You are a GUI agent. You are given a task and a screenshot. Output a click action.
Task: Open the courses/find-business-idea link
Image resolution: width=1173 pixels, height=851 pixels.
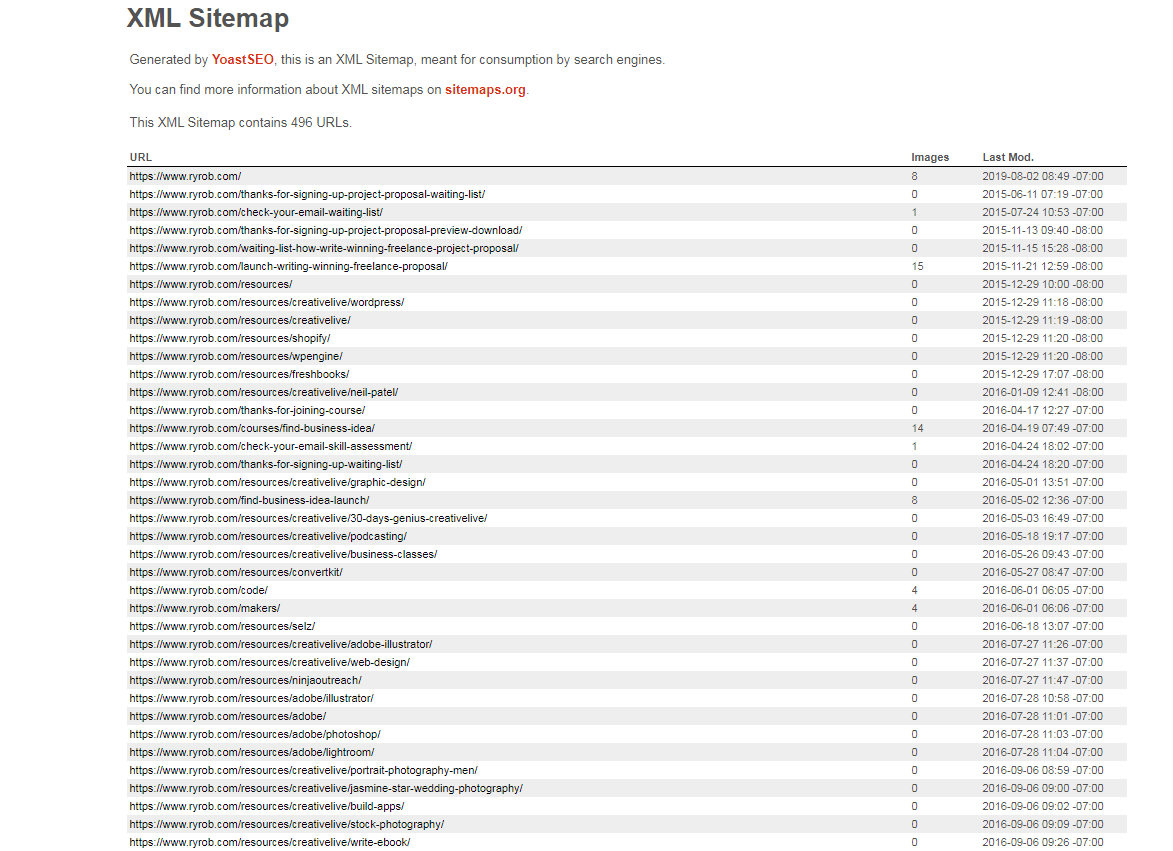tap(255, 428)
